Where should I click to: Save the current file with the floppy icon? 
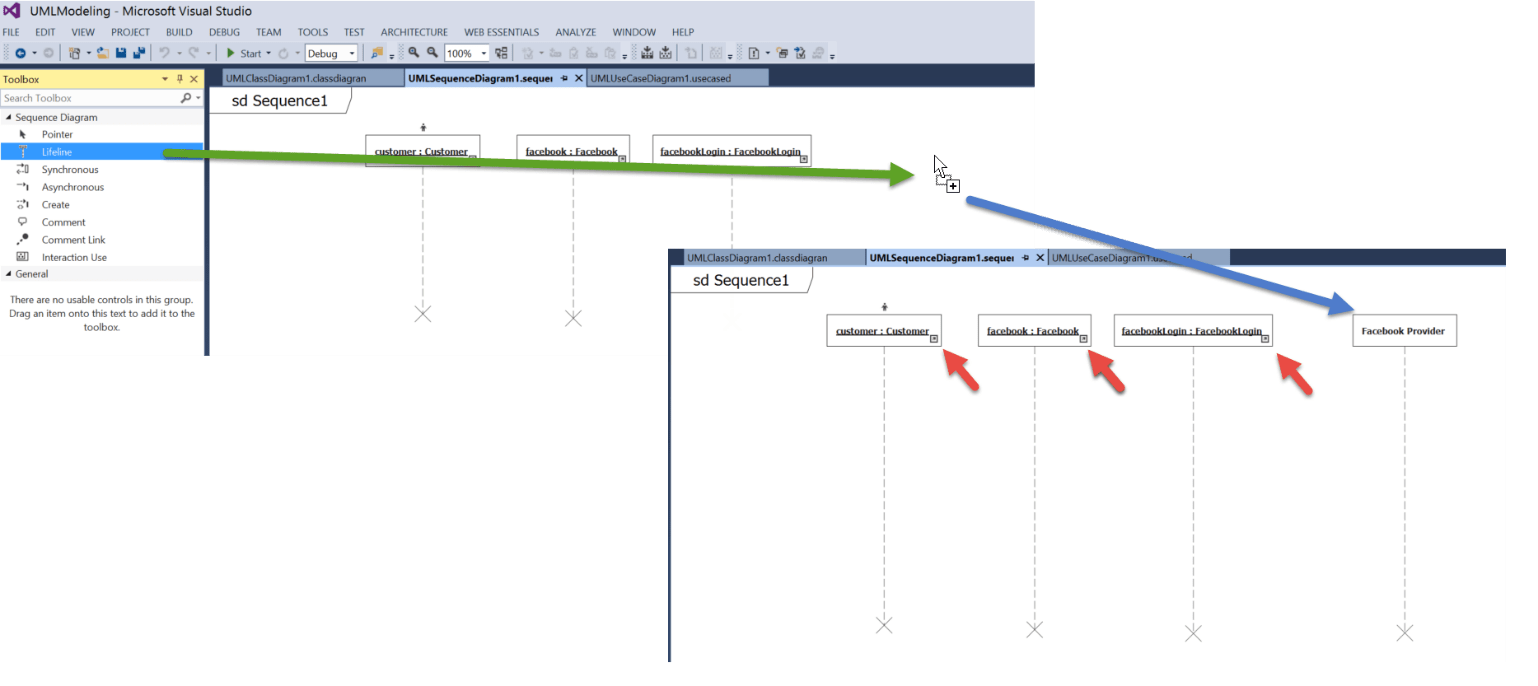point(121,53)
